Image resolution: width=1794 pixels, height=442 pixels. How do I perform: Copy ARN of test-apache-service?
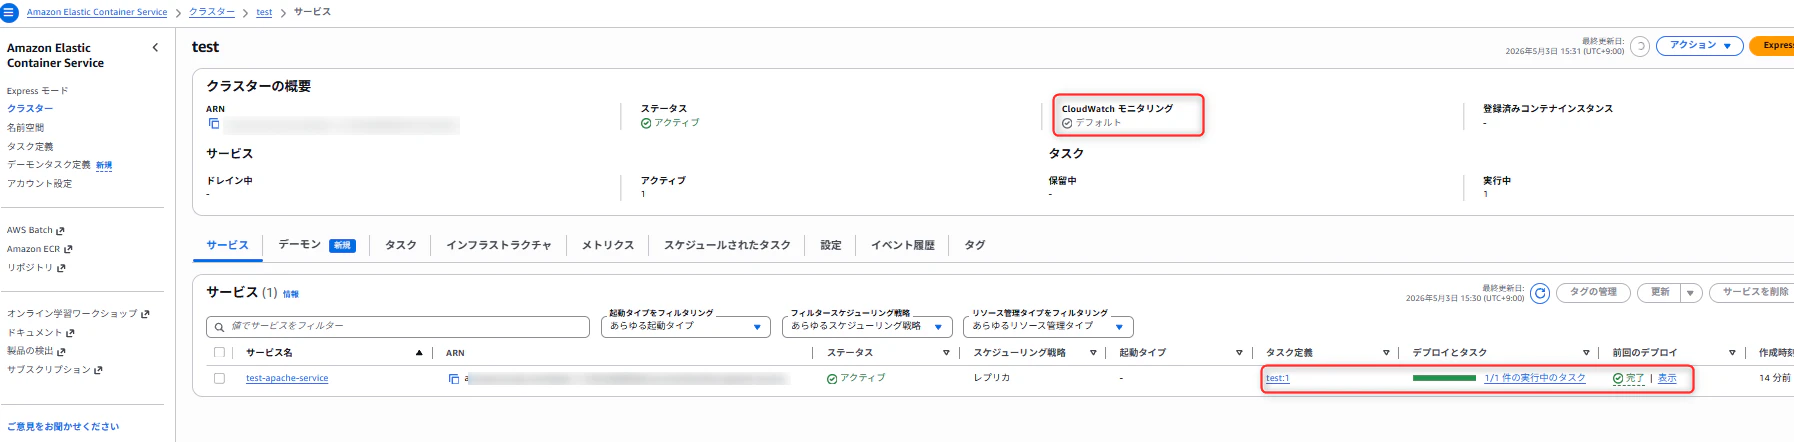[454, 379]
